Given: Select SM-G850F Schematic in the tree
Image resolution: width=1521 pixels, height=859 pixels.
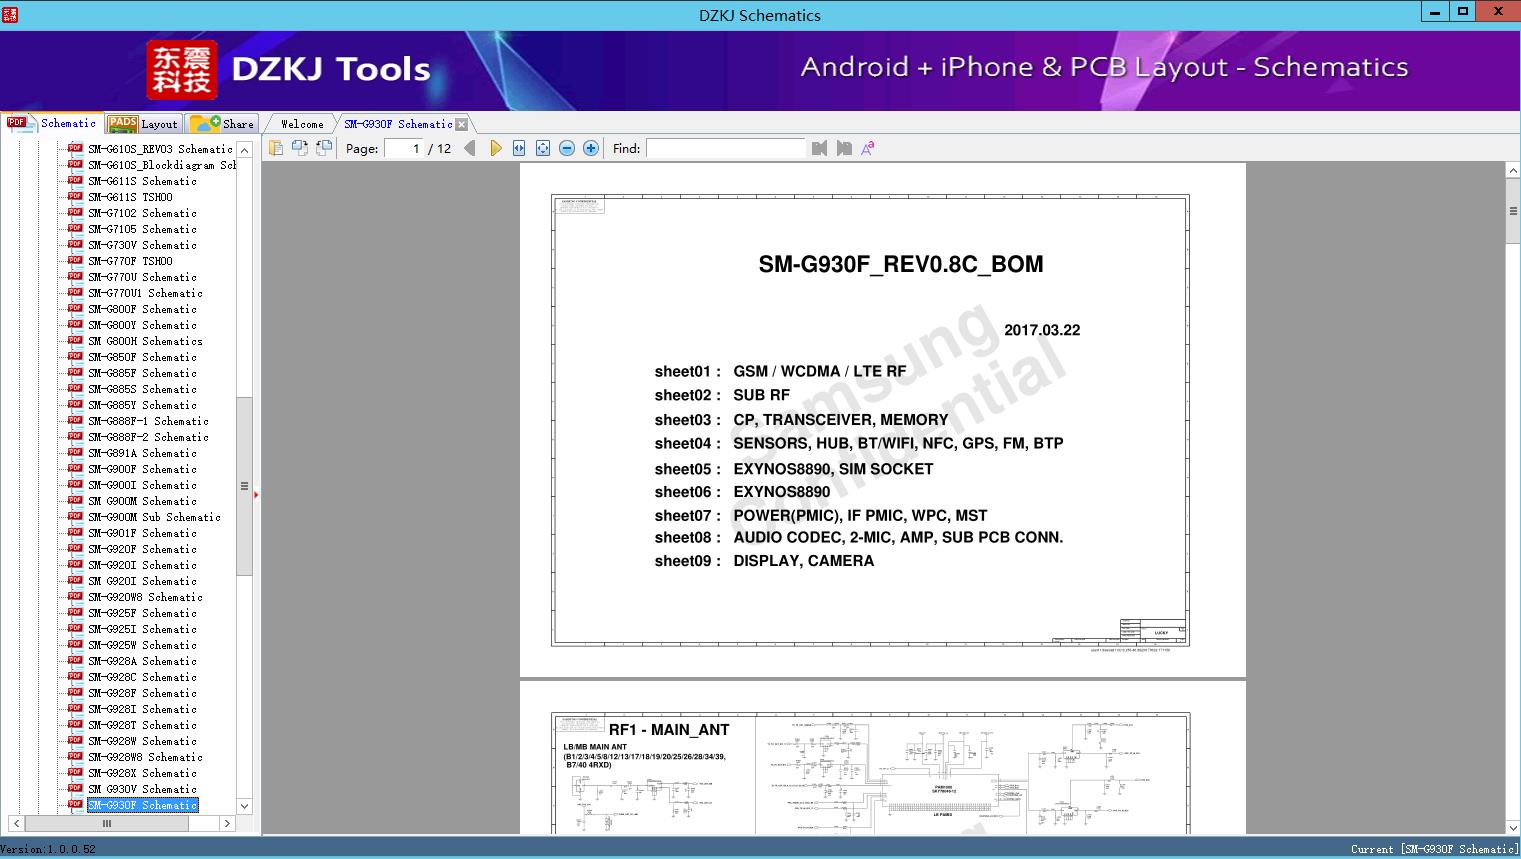Looking at the screenshot, I should [x=142, y=357].
